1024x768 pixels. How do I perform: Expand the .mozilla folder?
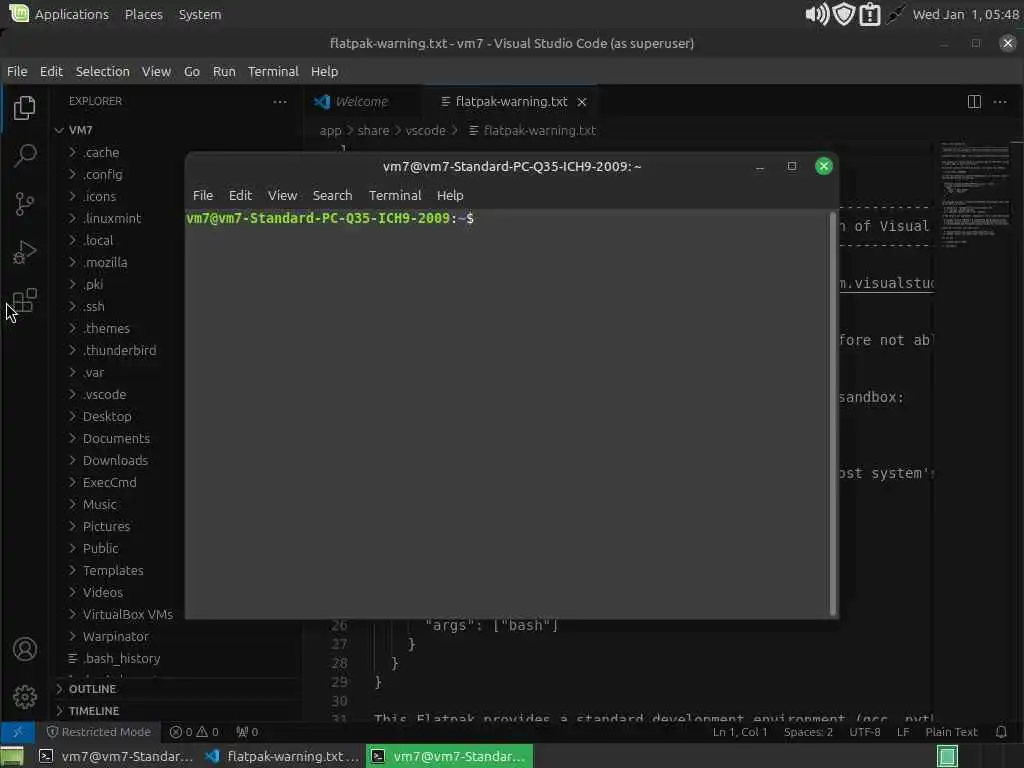click(x=105, y=263)
